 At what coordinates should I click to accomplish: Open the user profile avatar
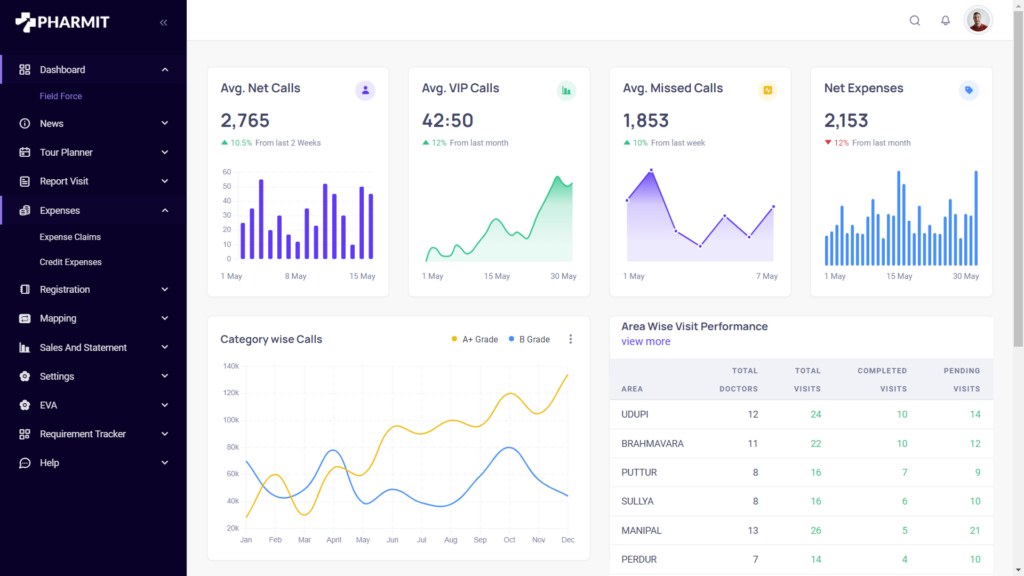(977, 21)
